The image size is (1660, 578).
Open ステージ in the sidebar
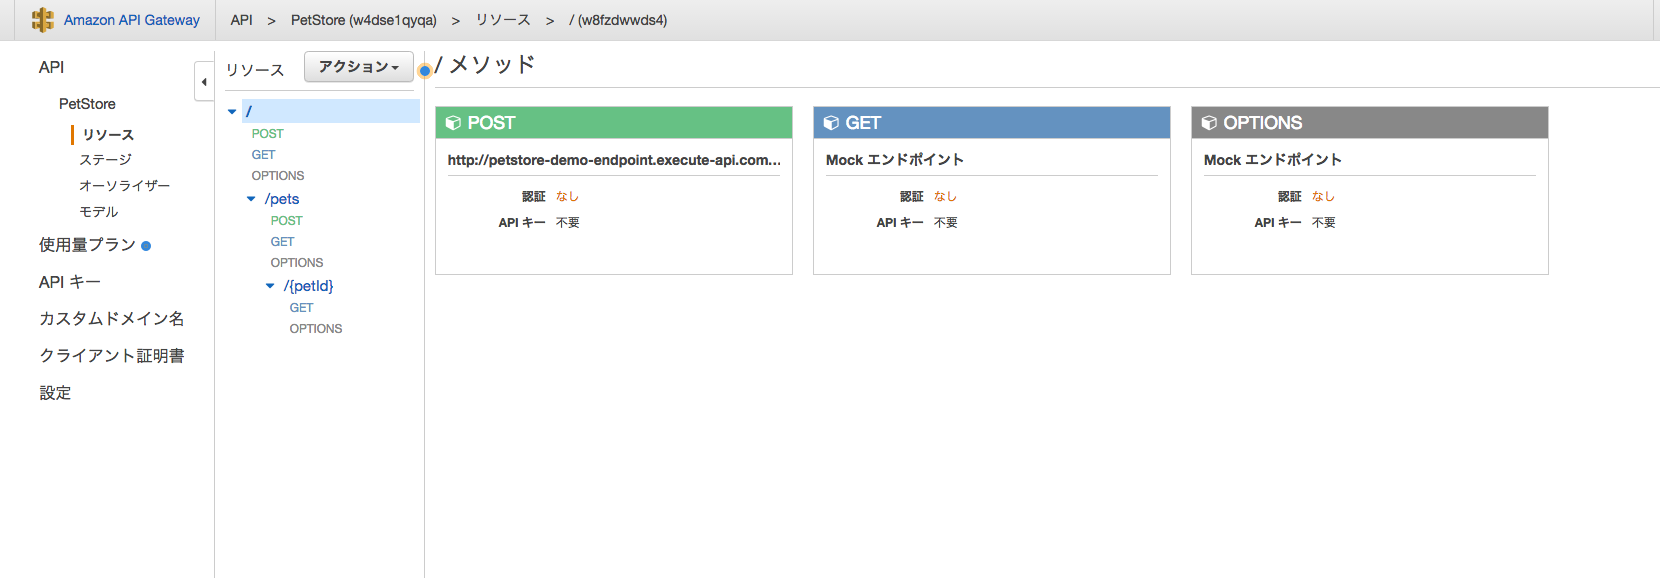[x=105, y=160]
